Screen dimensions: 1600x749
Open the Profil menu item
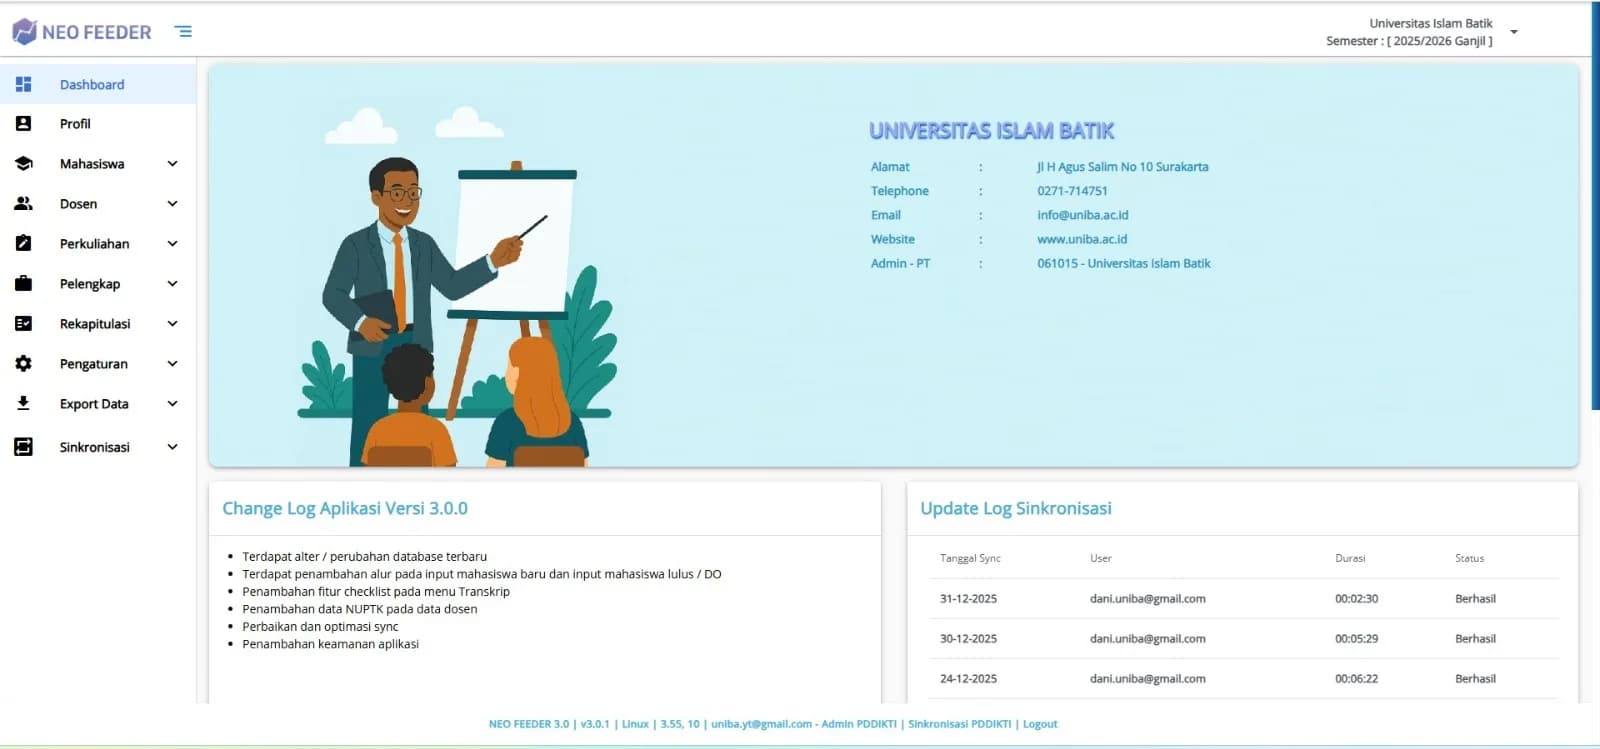[98, 124]
